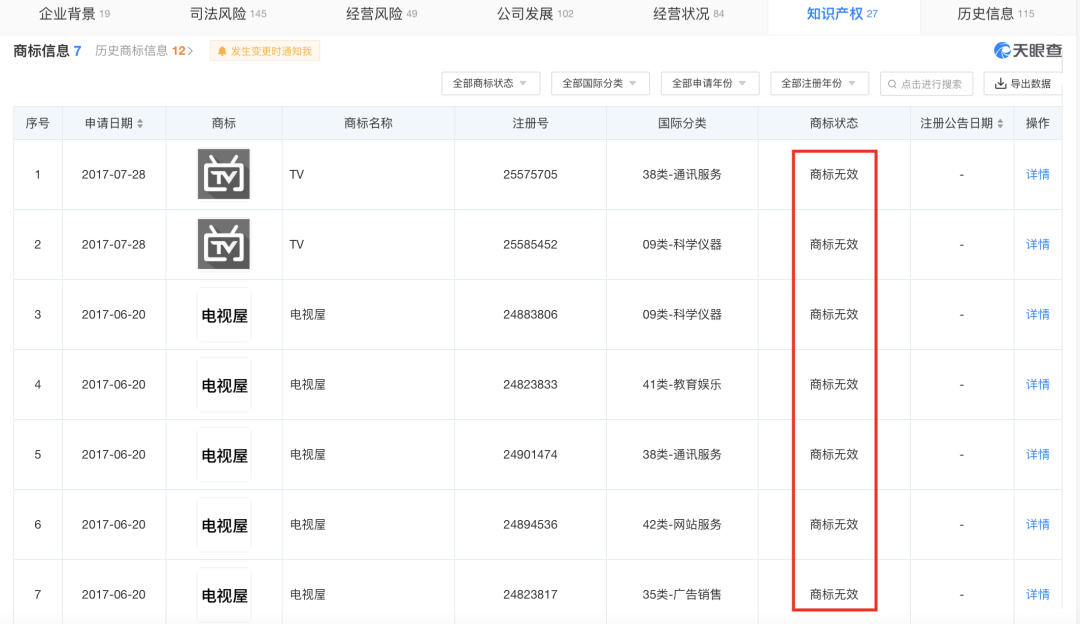
Task: Open TV logo for registration 25575705
Action: (x=224, y=174)
